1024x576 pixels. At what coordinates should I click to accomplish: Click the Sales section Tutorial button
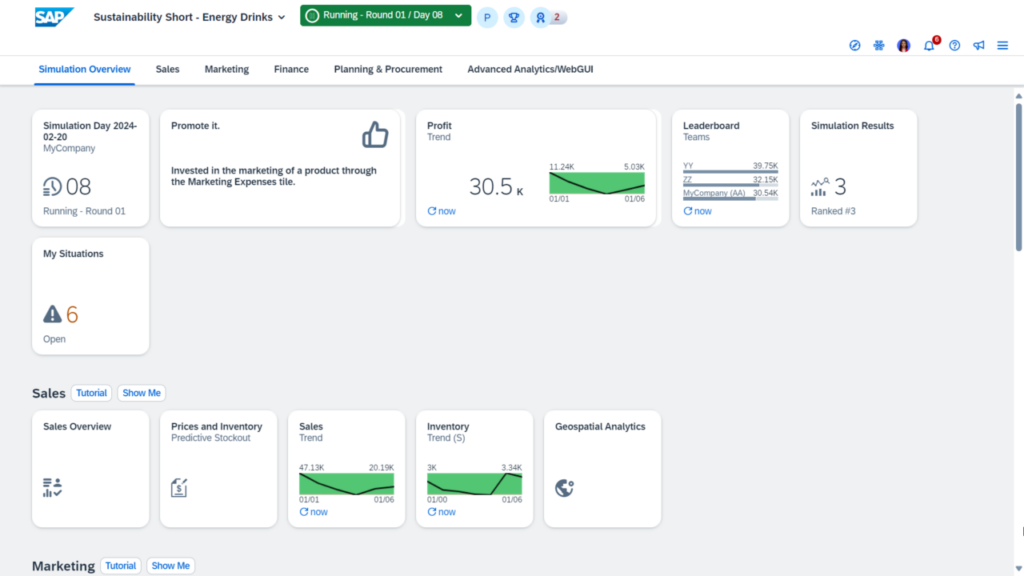[x=91, y=393]
